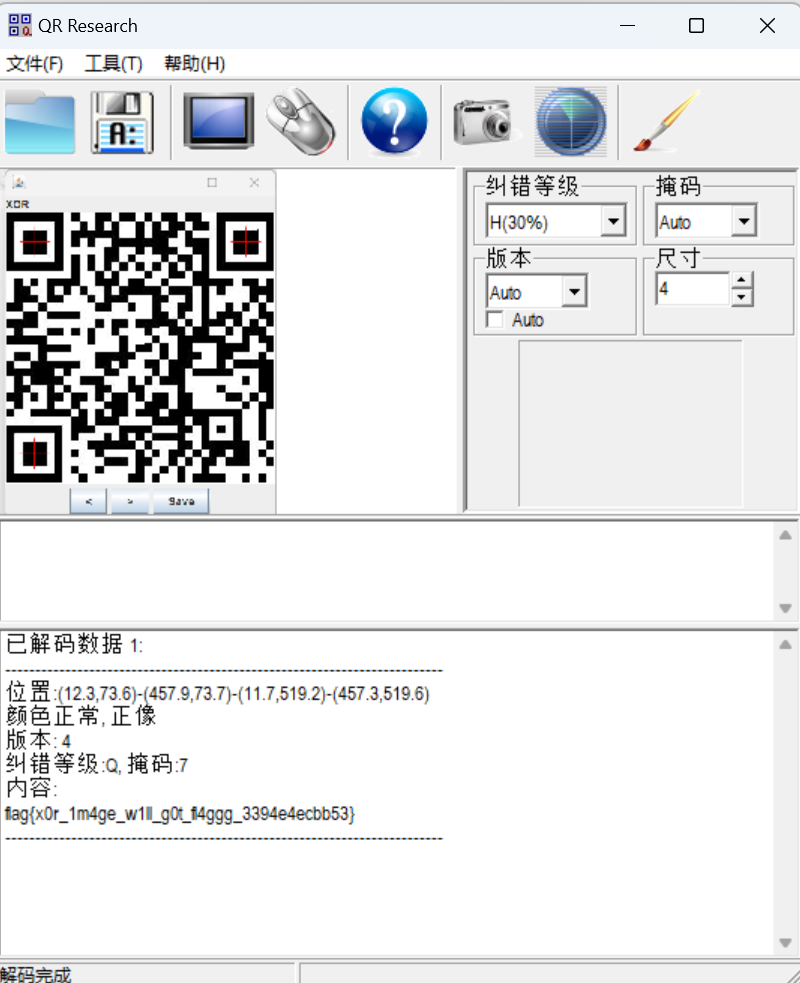Click the previous '<' button under QR image
The image size is (800, 983).
tap(88, 502)
